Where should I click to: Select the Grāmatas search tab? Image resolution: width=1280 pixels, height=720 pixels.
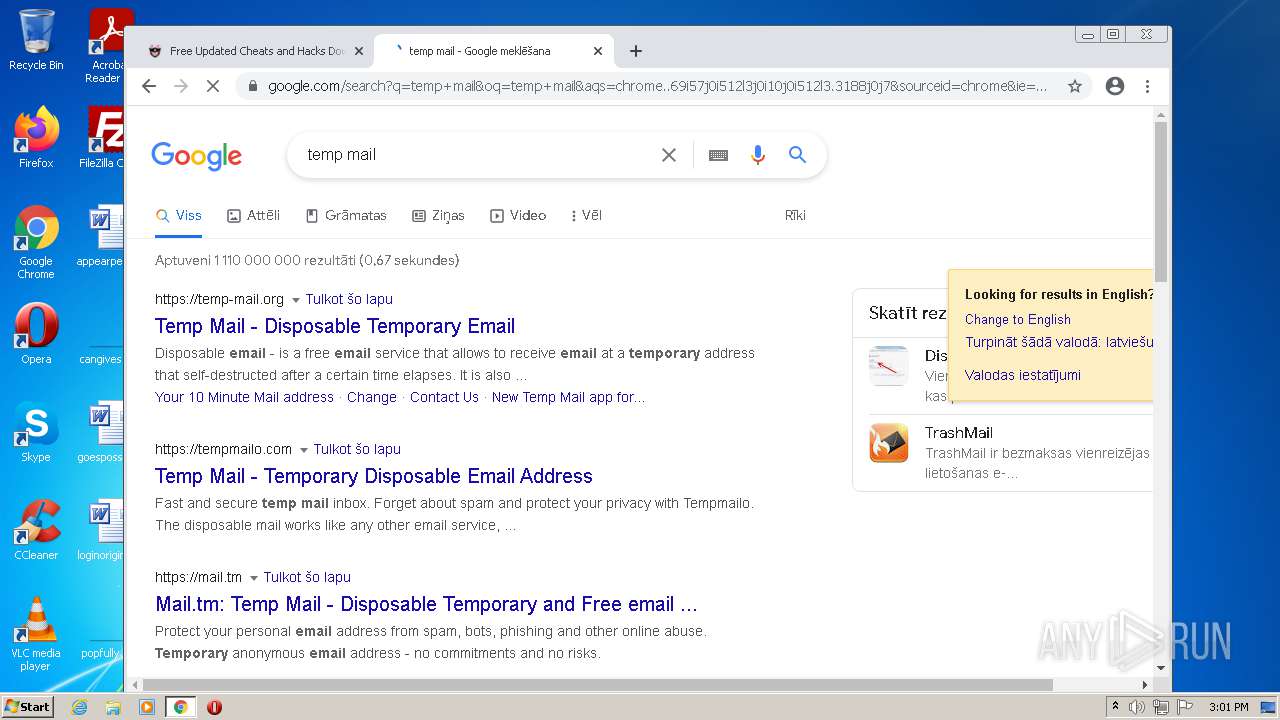tap(346, 215)
